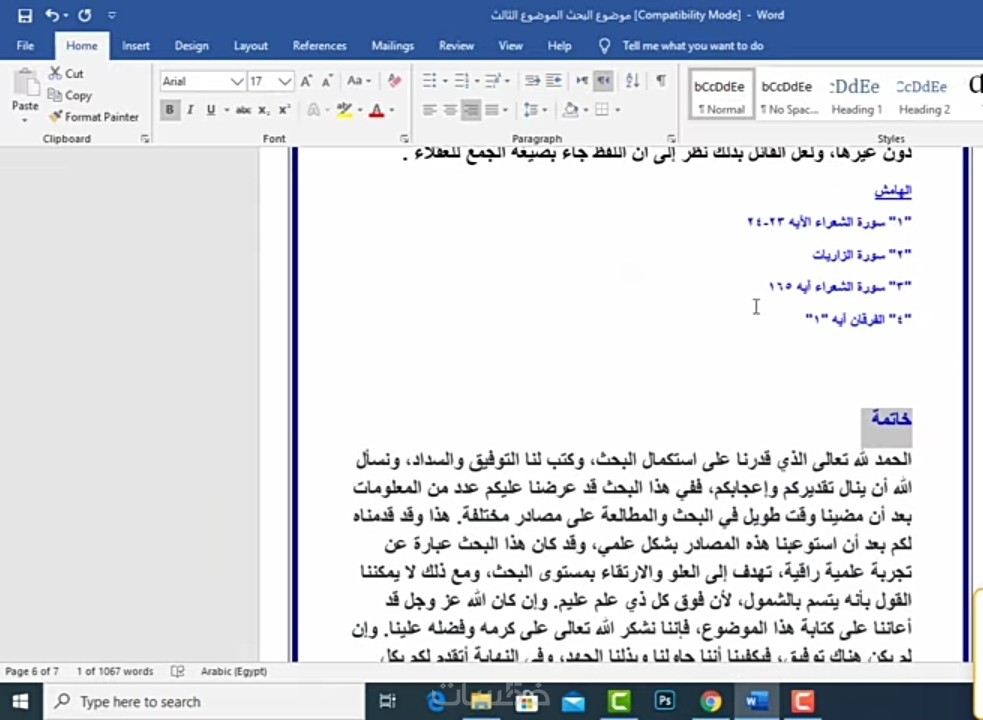
Task: Switch to the Review tab
Action: (x=456, y=46)
